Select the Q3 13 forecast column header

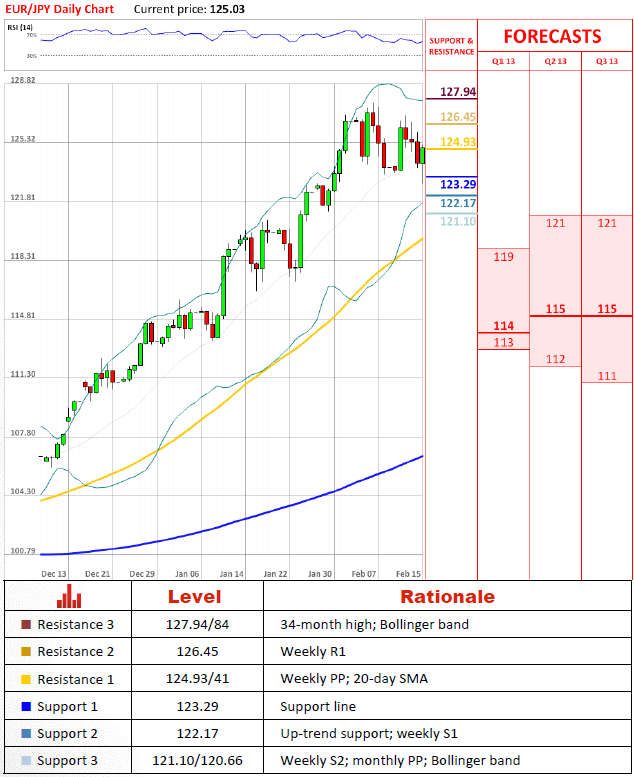[x=607, y=61]
